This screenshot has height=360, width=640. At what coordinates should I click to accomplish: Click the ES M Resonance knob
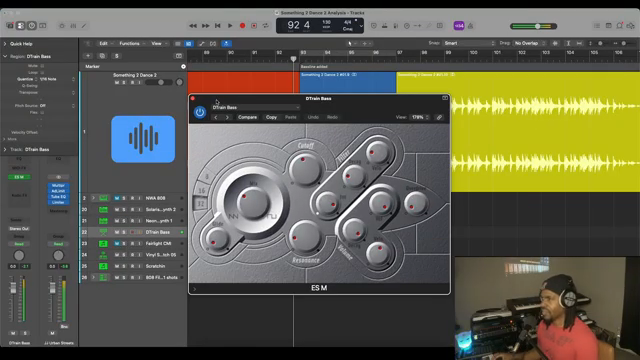click(305, 236)
